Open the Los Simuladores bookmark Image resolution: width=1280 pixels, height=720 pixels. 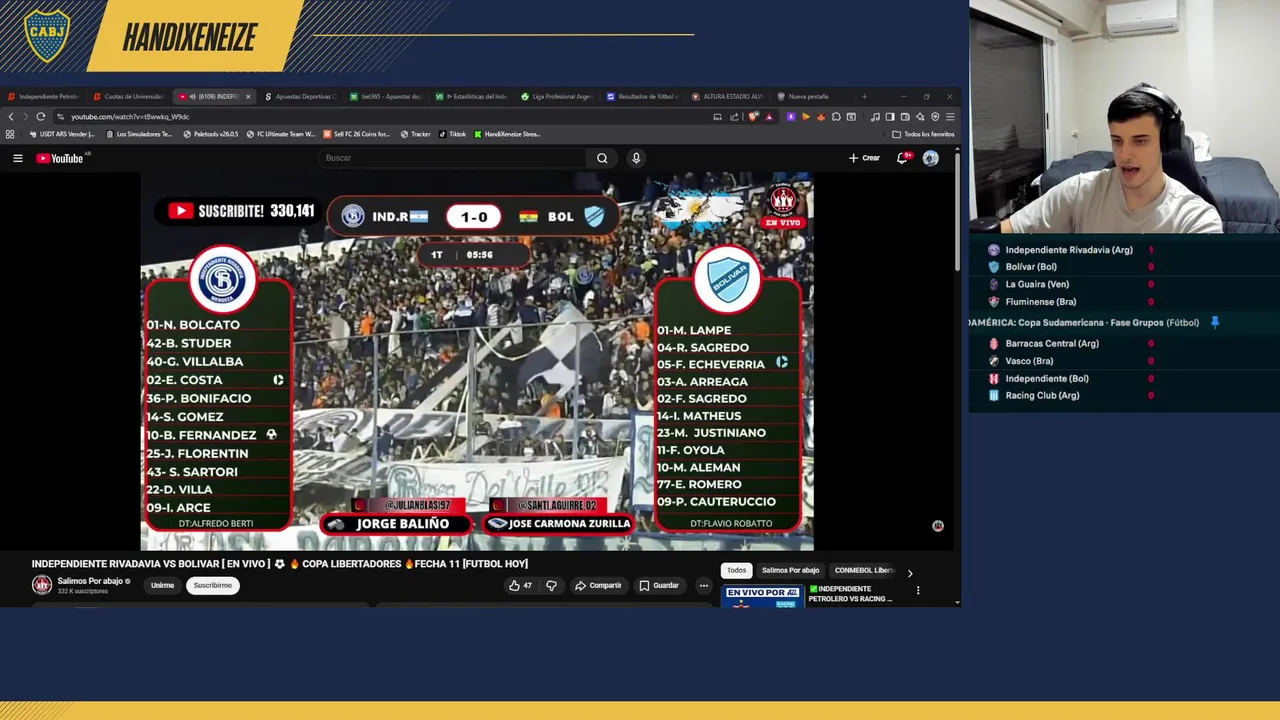point(140,134)
